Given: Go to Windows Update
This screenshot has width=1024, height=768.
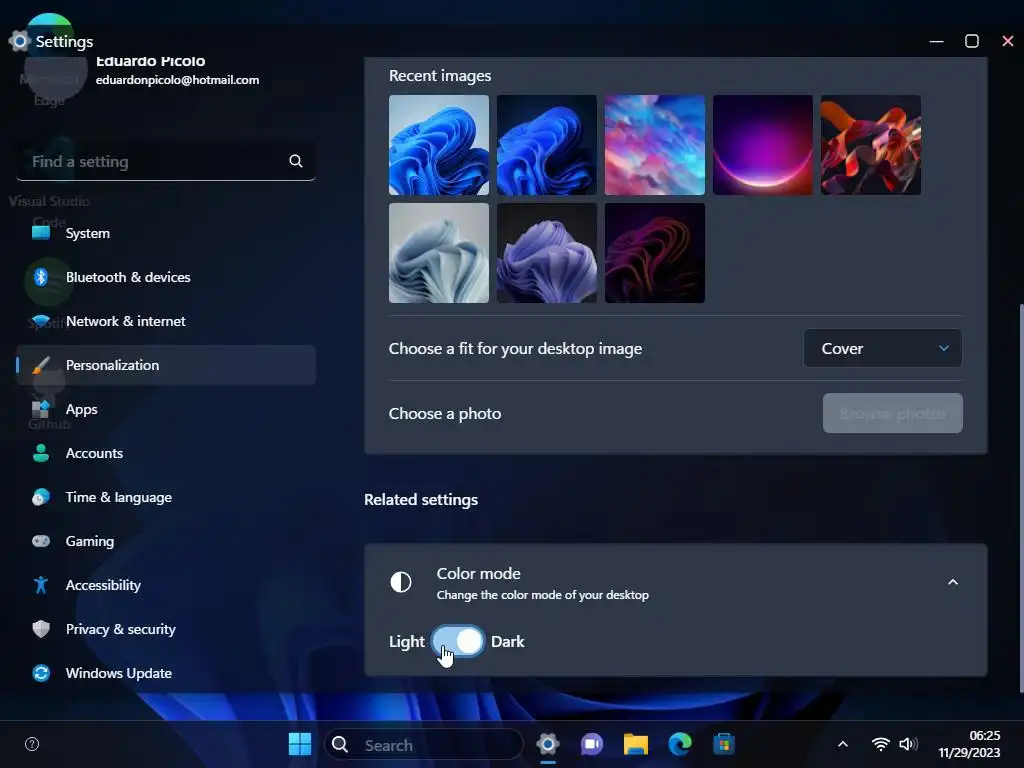Looking at the screenshot, I should coord(166,673).
